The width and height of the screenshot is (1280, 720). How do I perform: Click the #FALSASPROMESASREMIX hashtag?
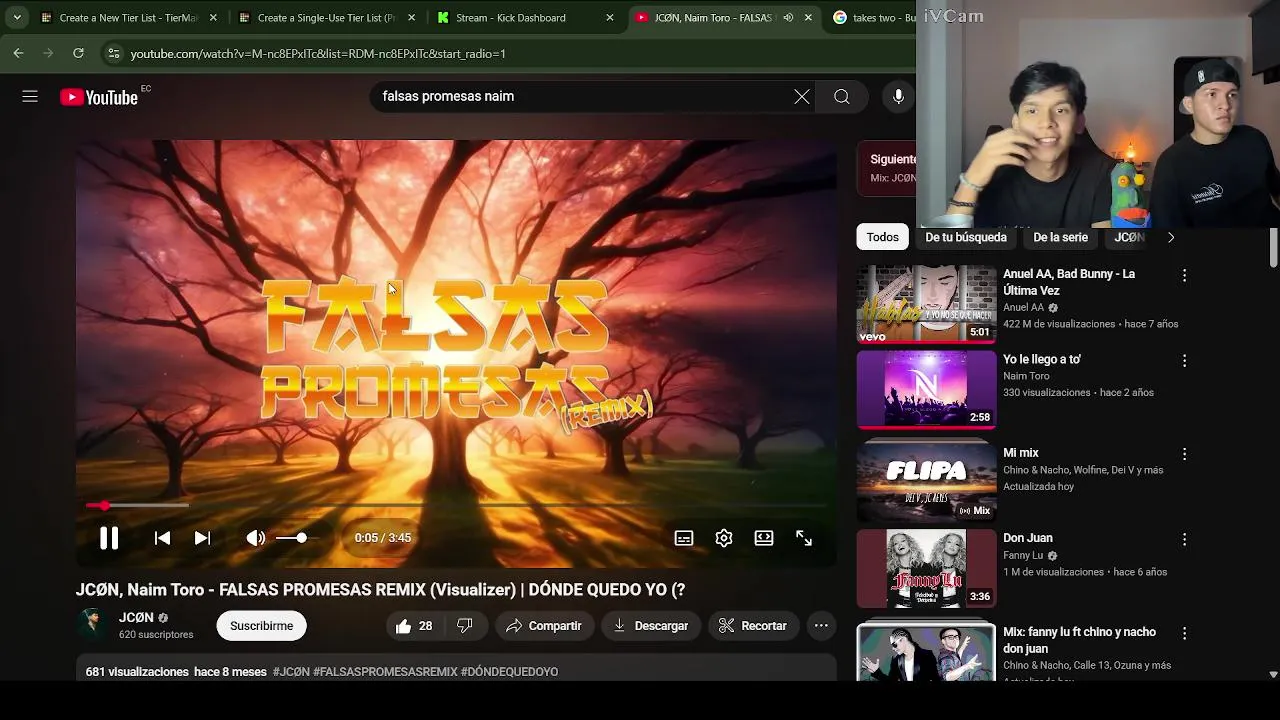point(385,672)
